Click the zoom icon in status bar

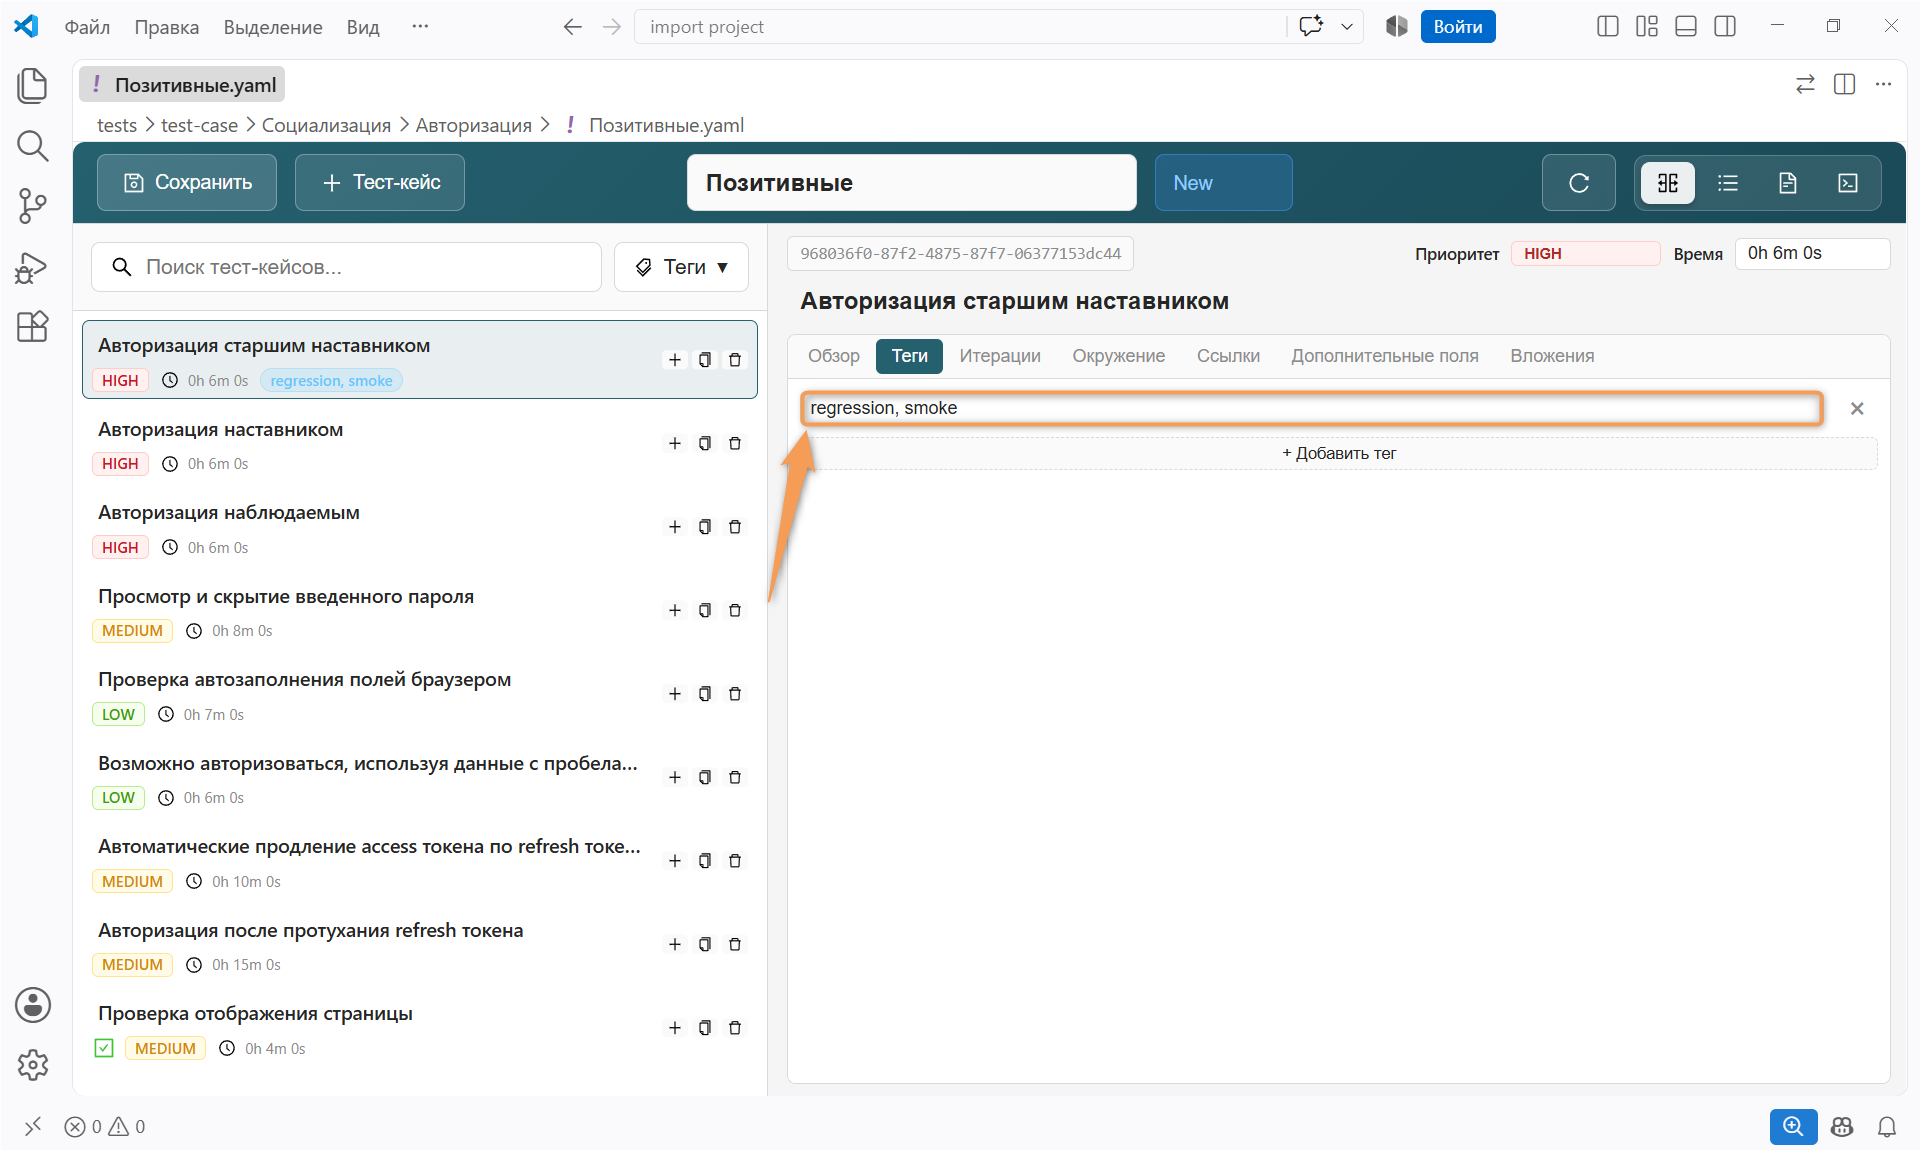click(x=1793, y=1126)
